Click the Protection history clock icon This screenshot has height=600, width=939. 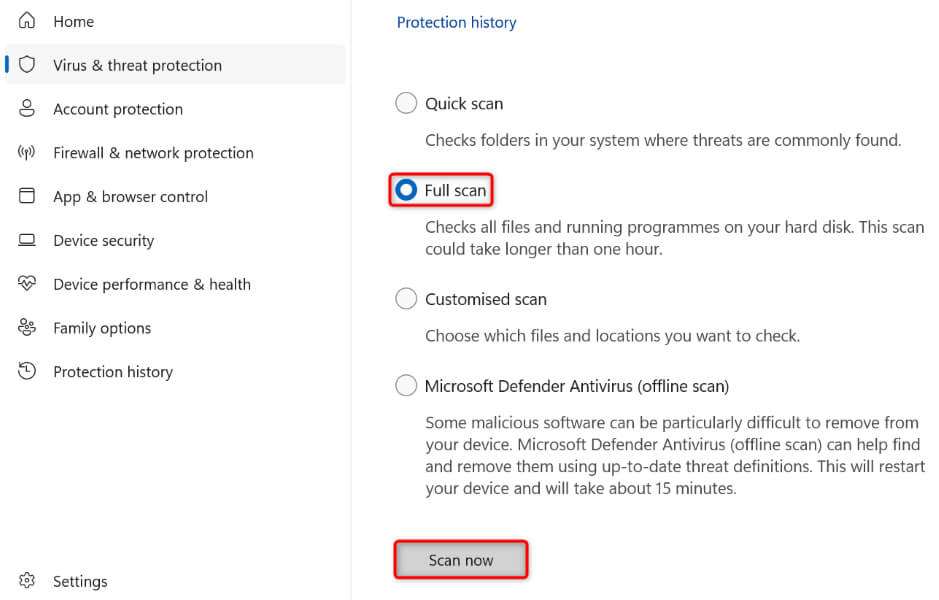(27, 372)
